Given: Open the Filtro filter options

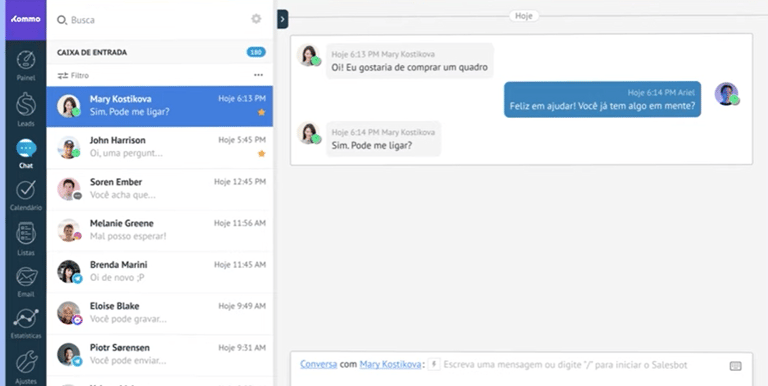Looking at the screenshot, I should point(73,75).
